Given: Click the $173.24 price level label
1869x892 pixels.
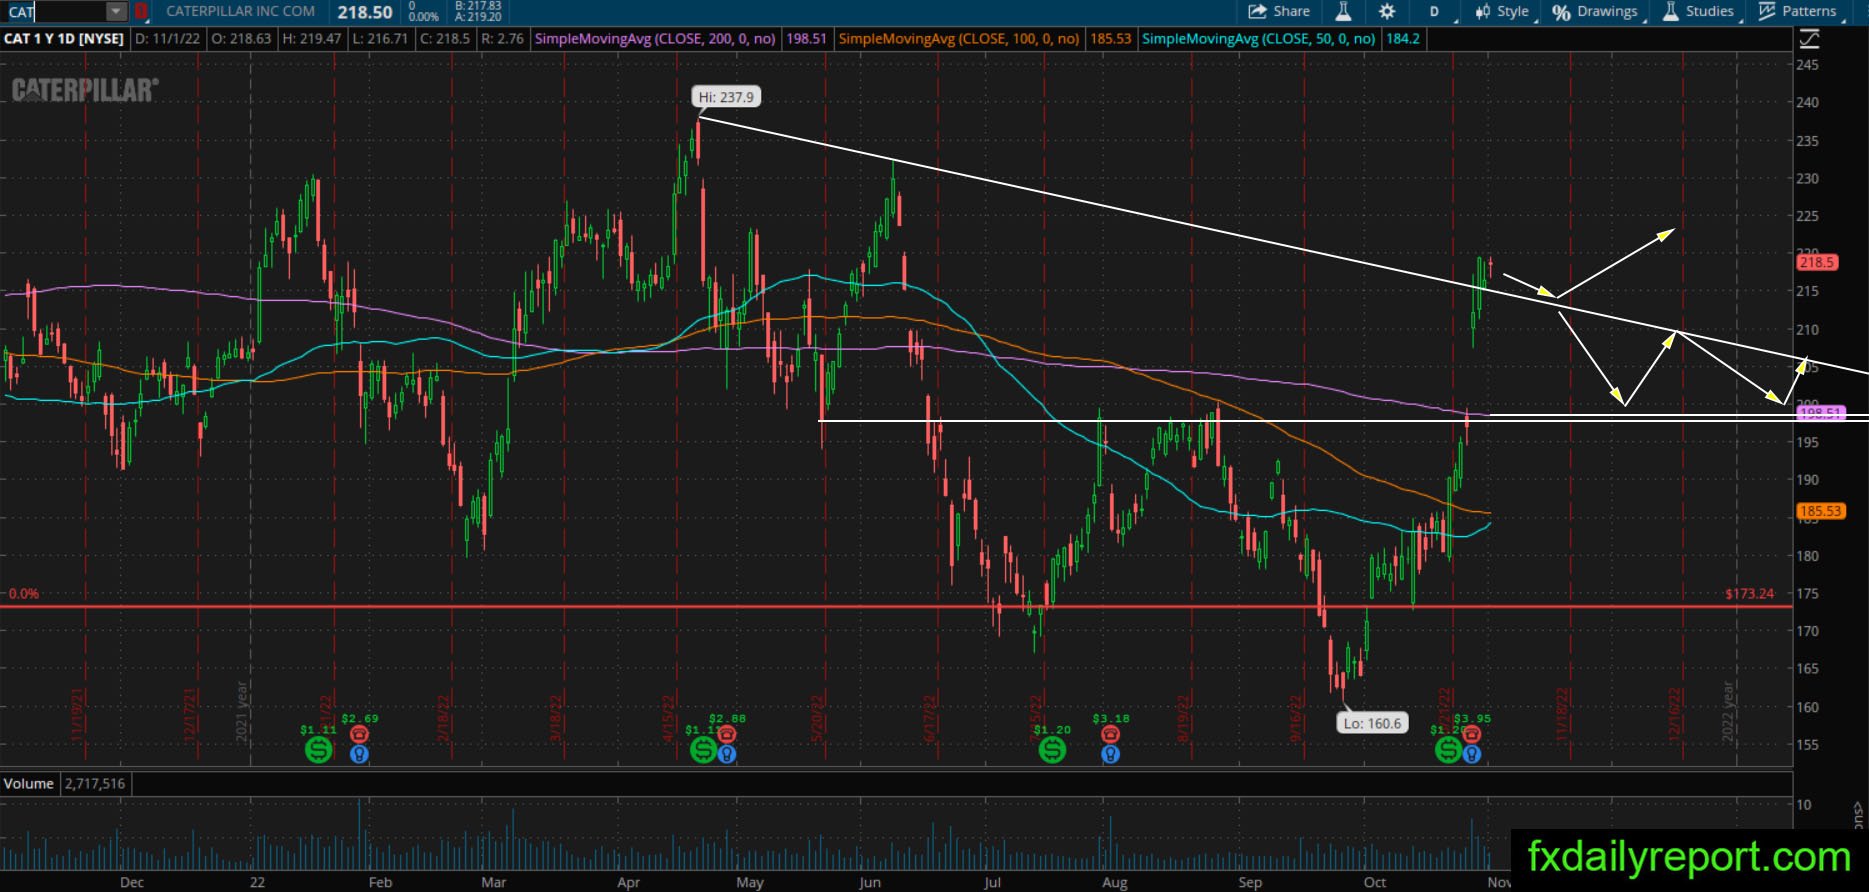Looking at the screenshot, I should coord(1749,594).
